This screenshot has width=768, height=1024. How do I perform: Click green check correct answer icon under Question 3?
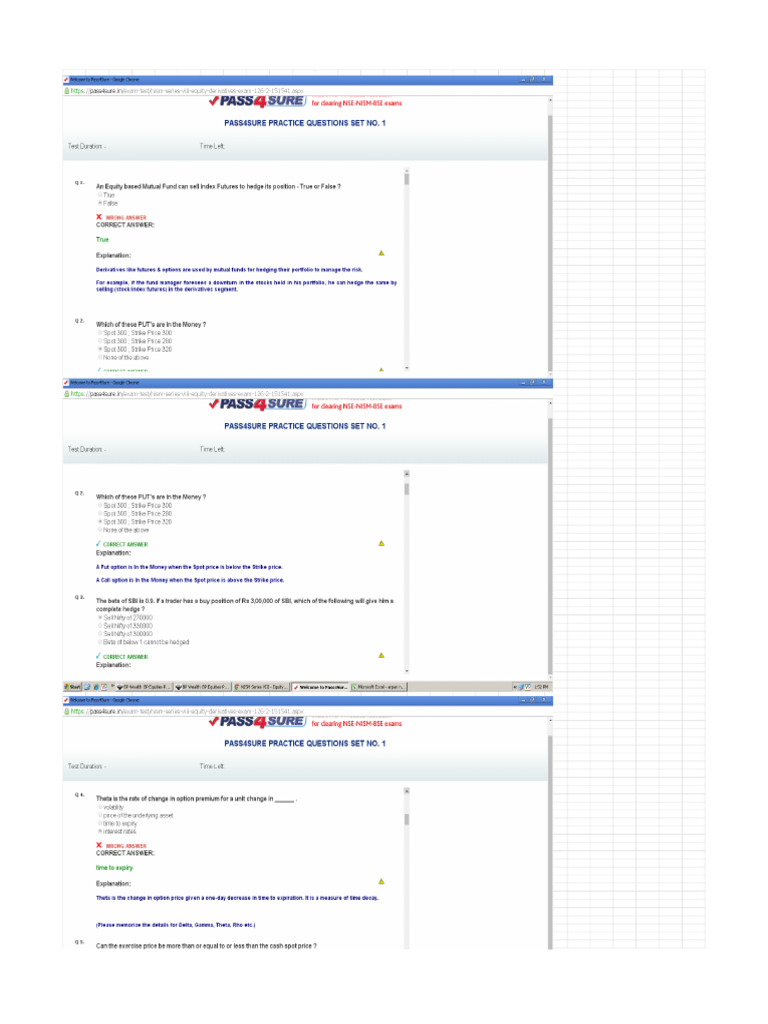coord(99,657)
